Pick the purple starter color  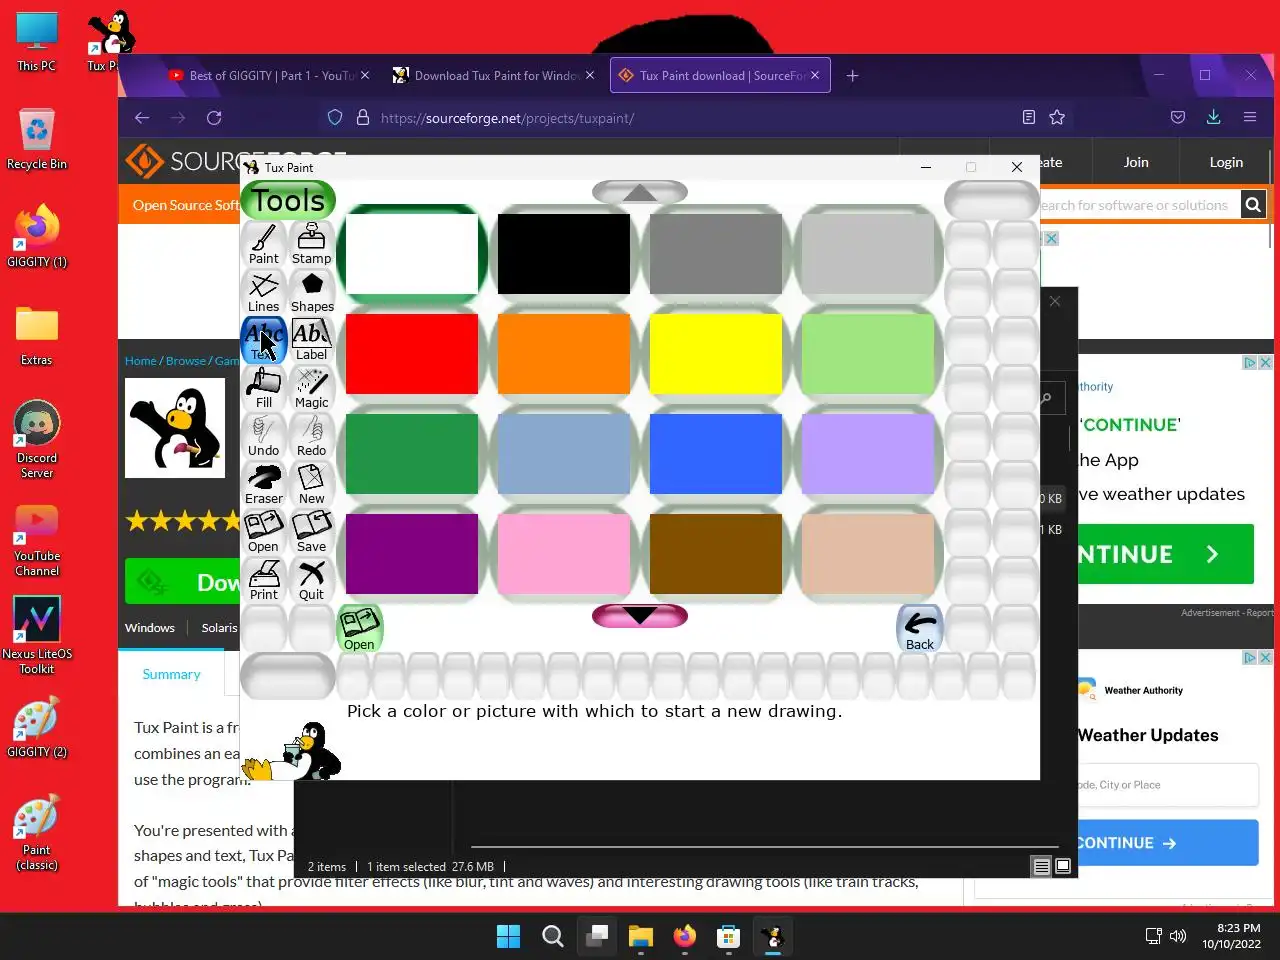click(x=412, y=554)
